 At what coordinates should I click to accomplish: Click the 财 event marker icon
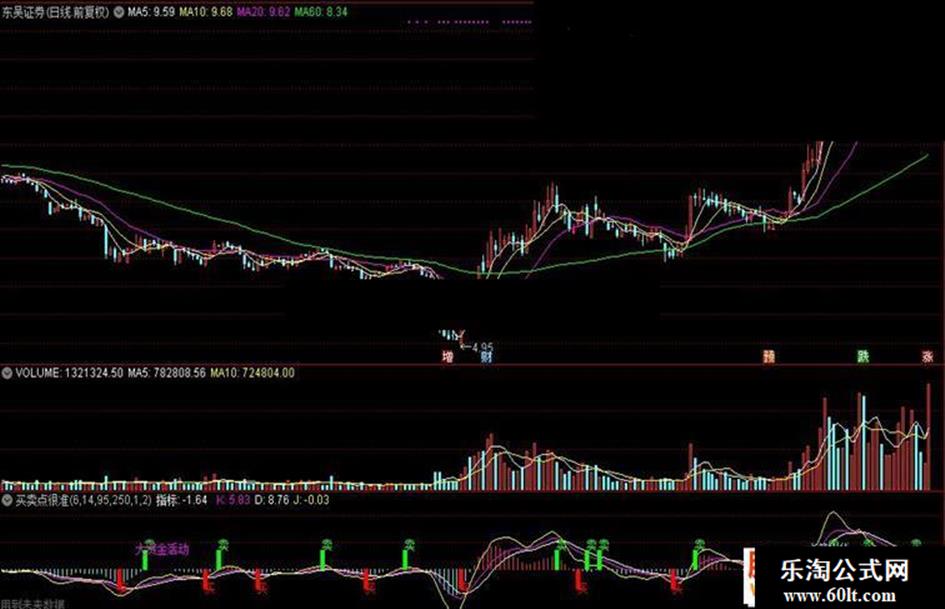click(486, 357)
